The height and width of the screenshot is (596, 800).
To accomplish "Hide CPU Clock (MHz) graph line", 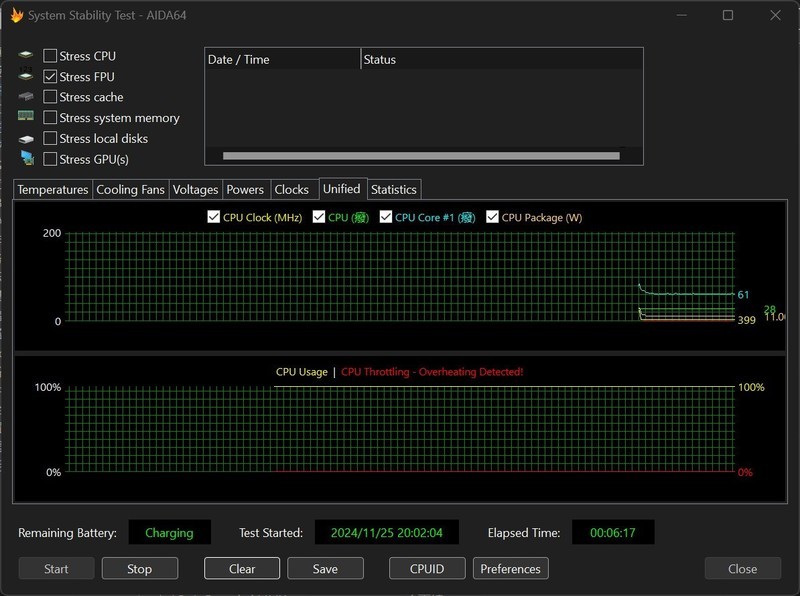I will pyautogui.click(x=213, y=217).
